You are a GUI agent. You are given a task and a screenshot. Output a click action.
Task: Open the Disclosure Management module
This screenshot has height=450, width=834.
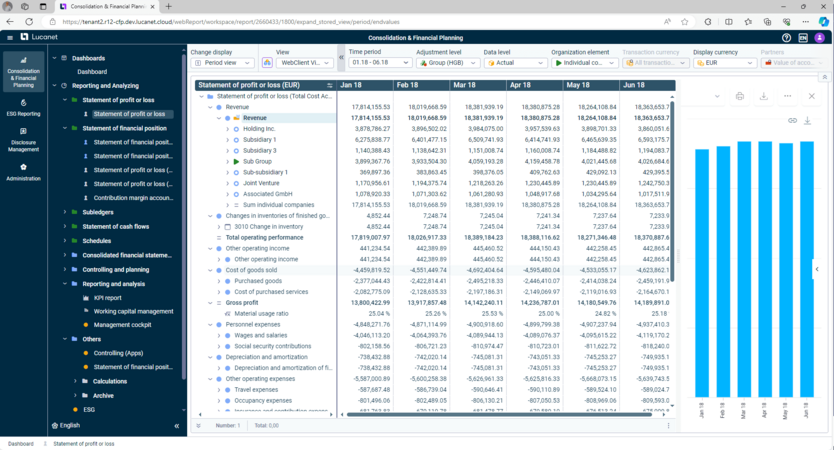point(23,139)
